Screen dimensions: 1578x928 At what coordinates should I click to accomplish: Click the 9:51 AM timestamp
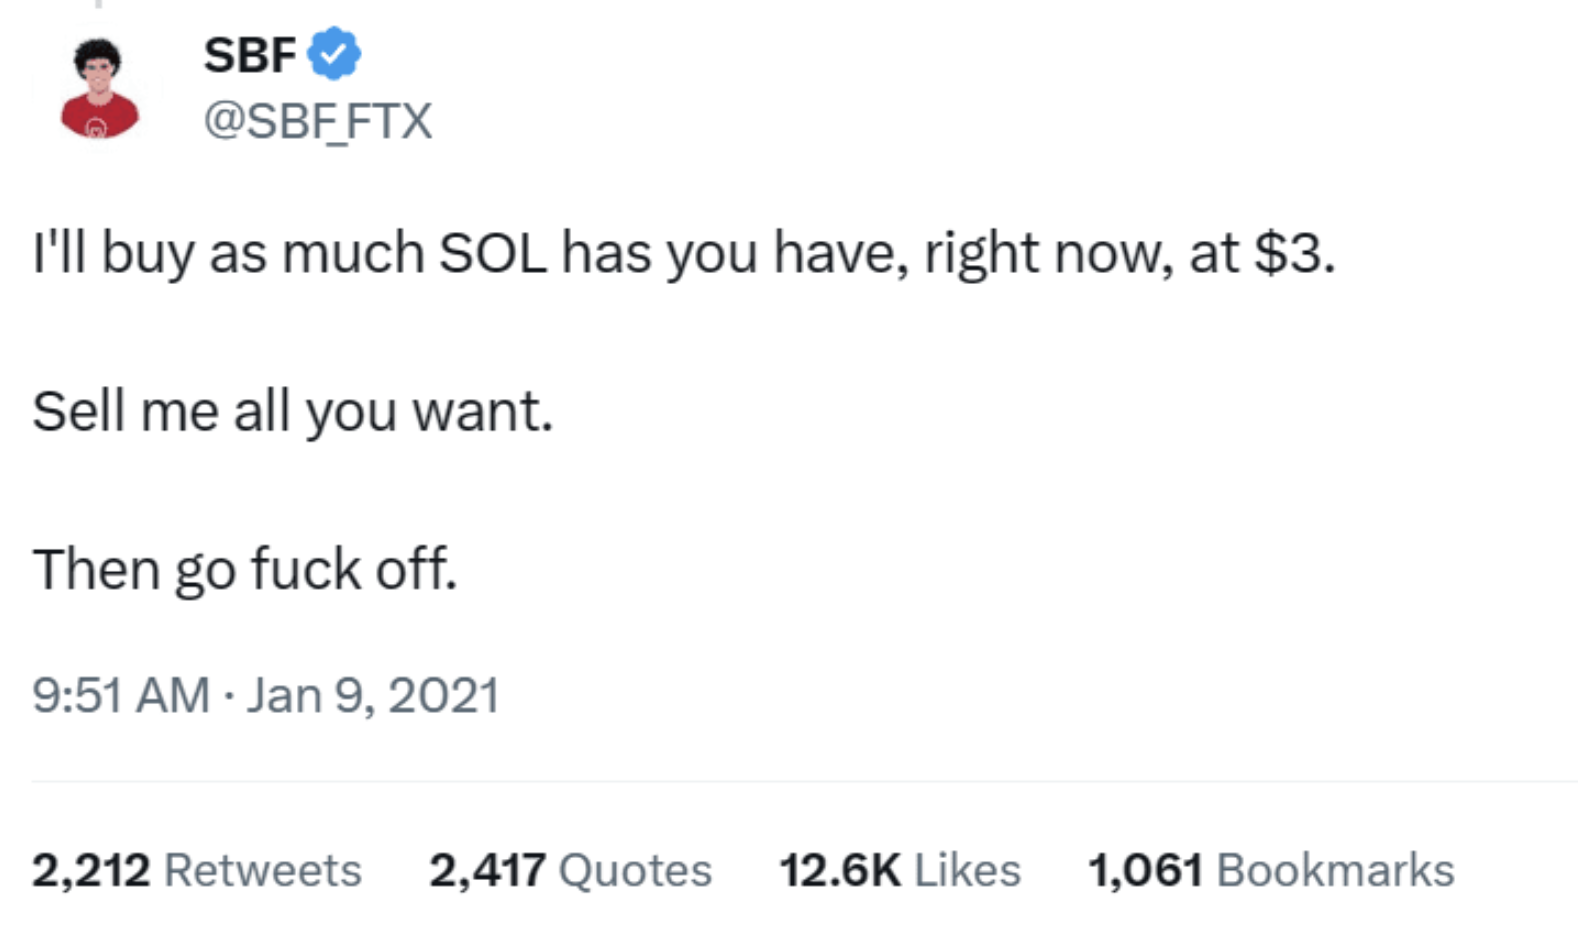coord(120,695)
